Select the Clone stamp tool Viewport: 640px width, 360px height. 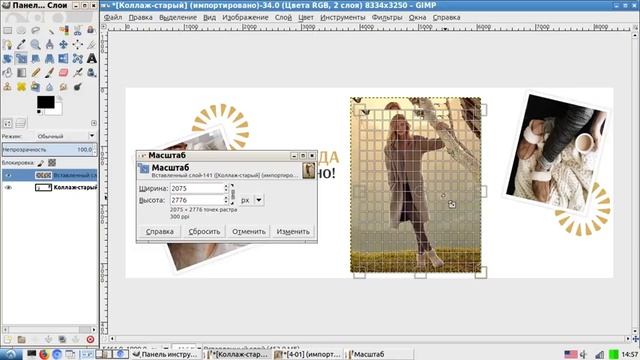[x=7, y=87]
